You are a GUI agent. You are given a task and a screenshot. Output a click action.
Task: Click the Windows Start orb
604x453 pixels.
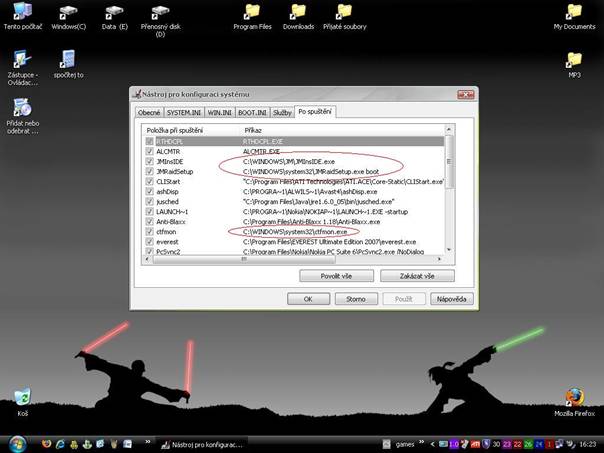(17, 444)
